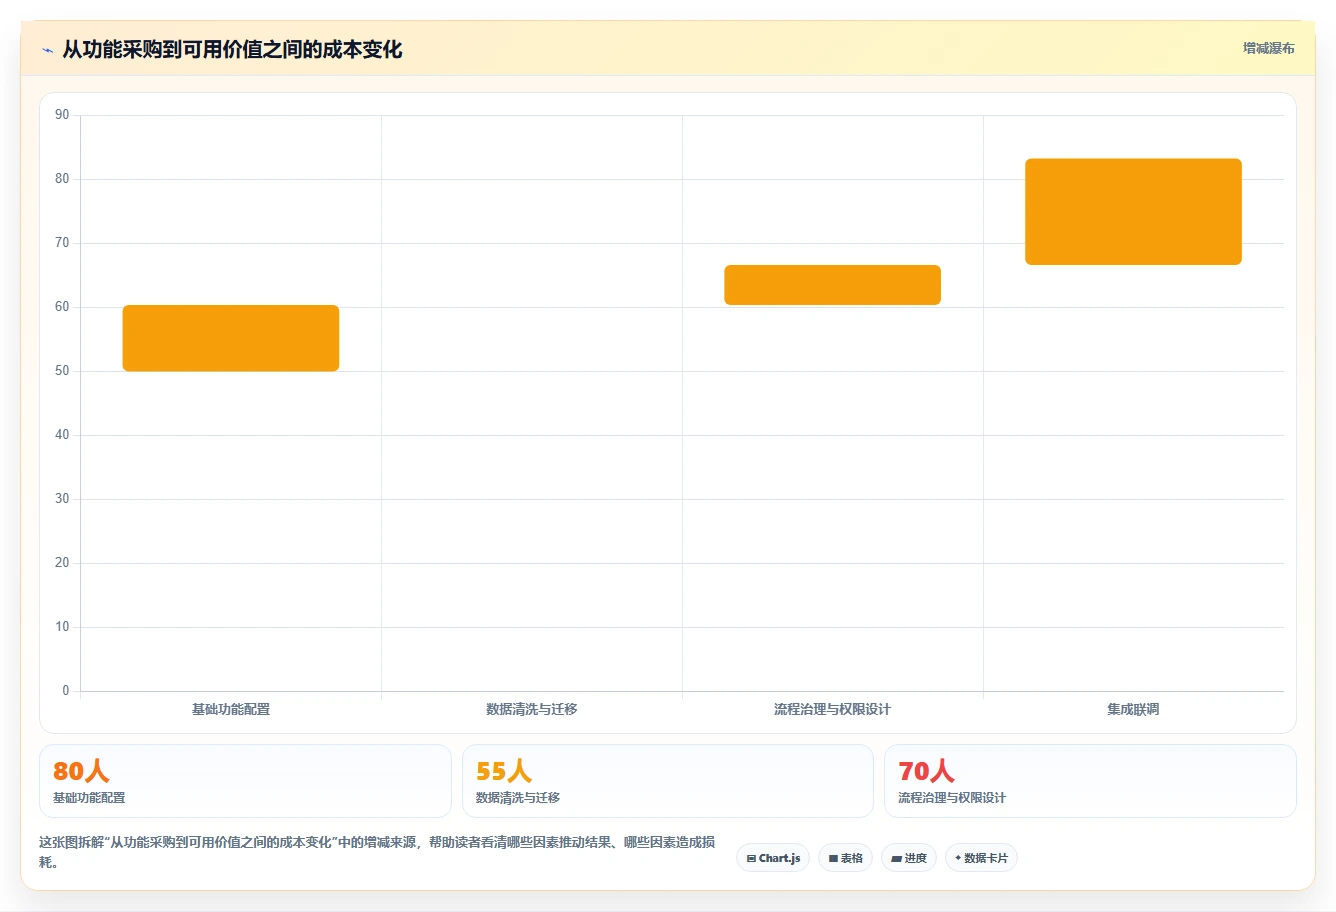
Task: Click the y-axis value 20
Action: 62,563
